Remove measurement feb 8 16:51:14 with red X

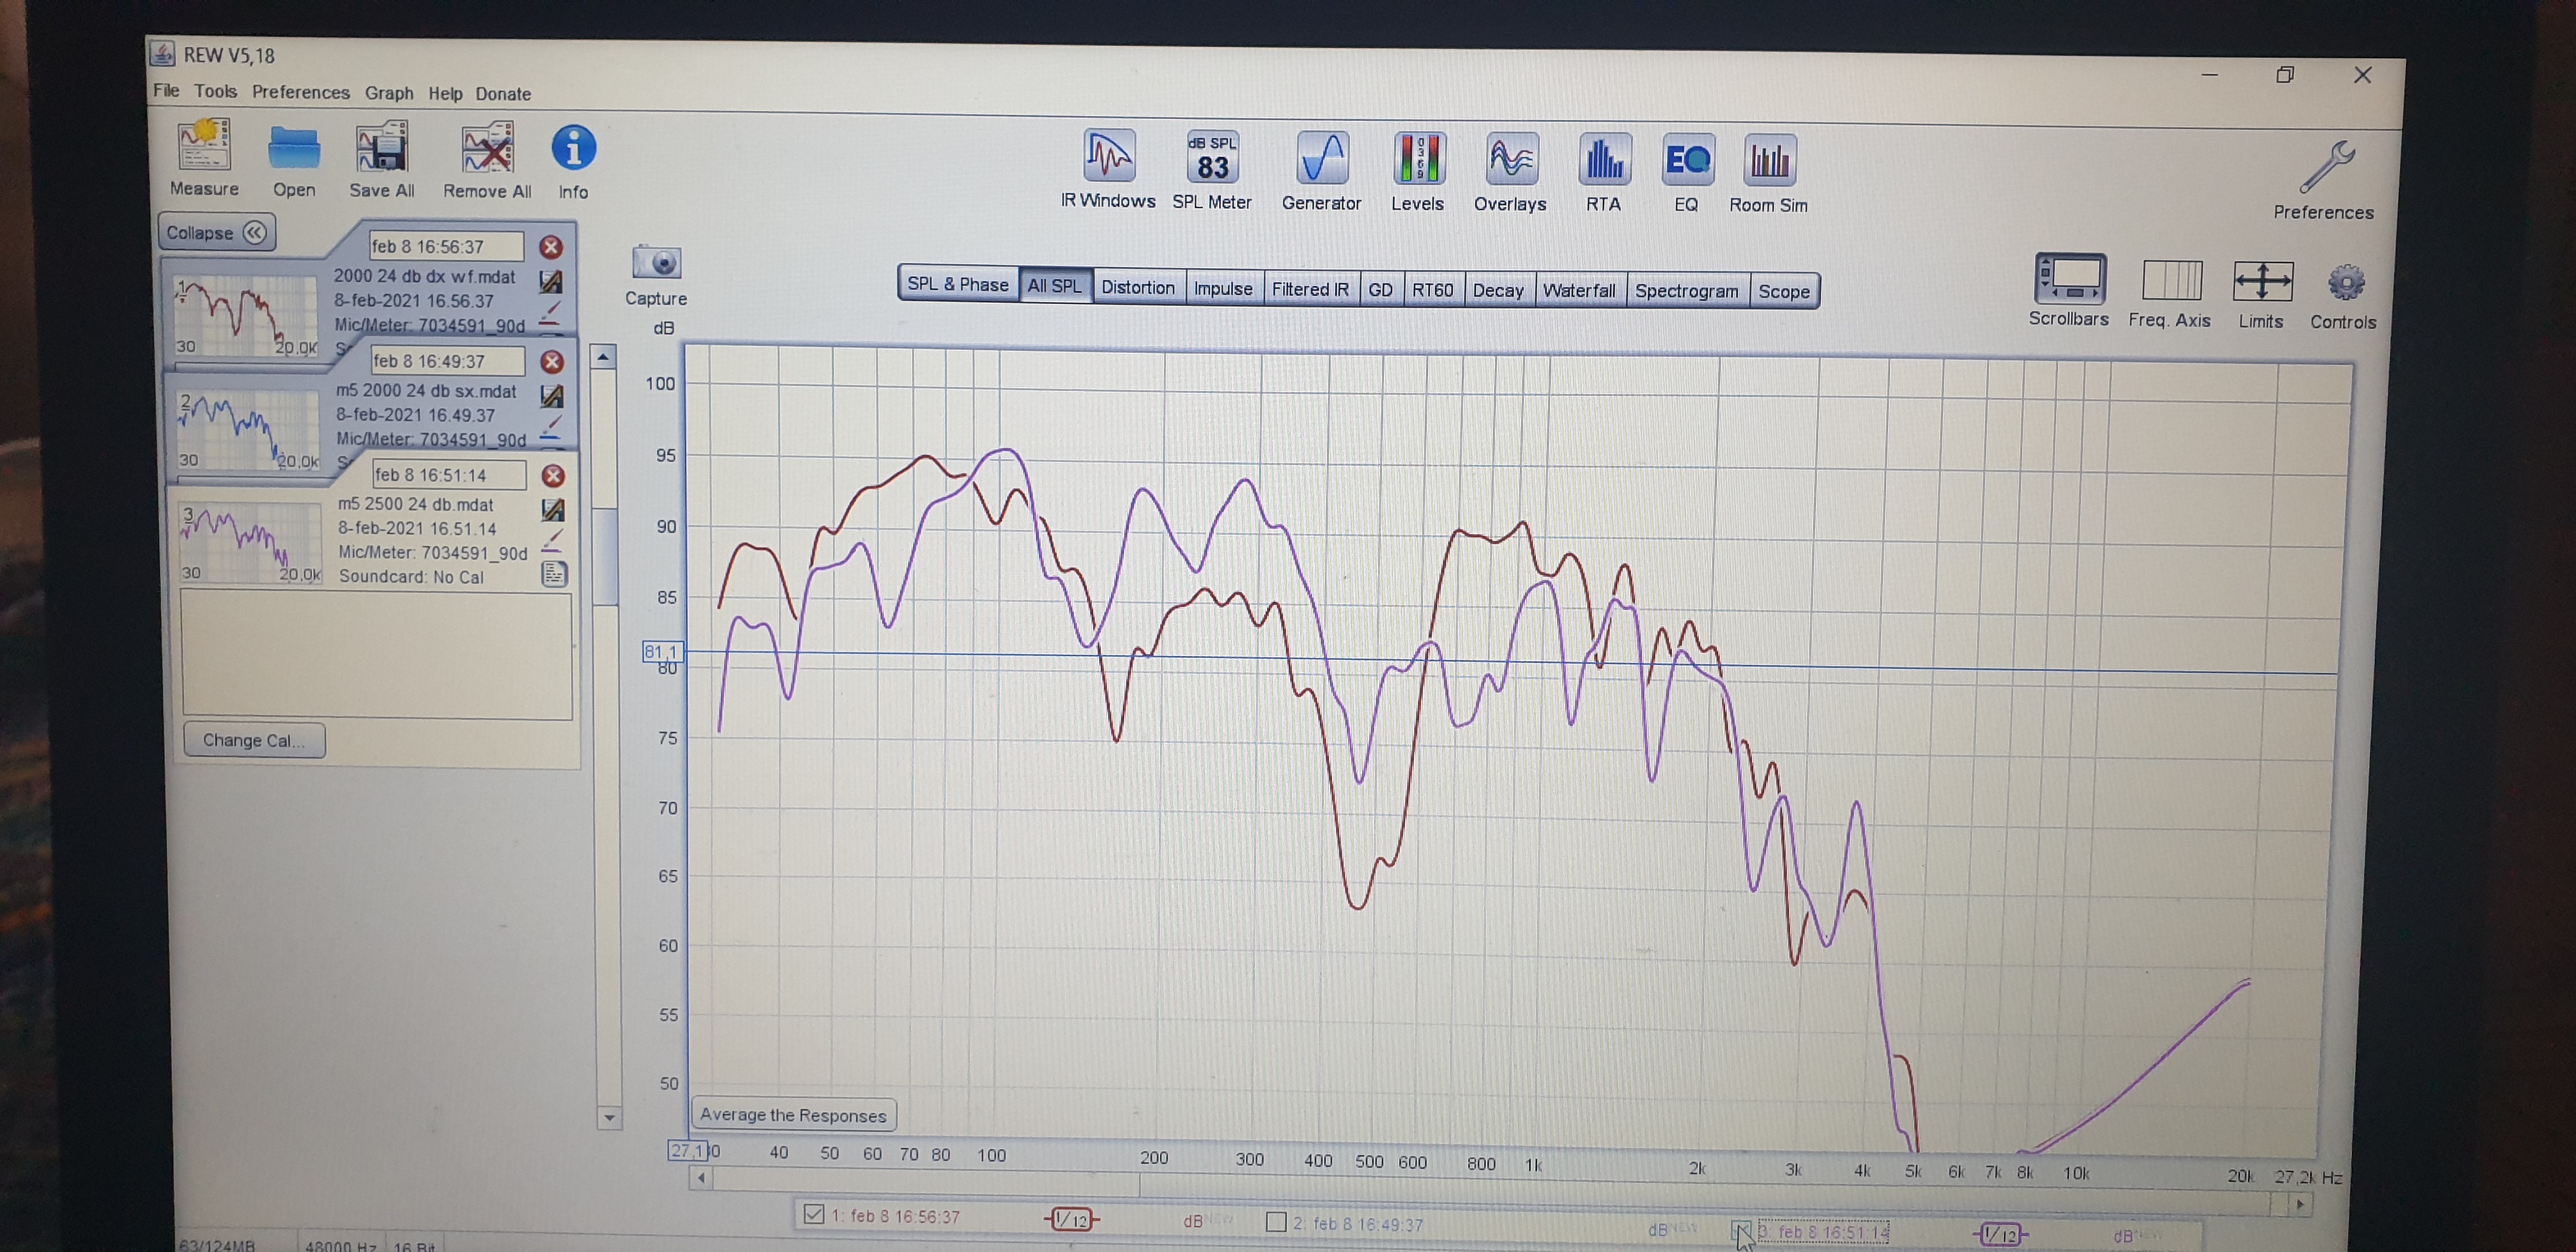(553, 476)
